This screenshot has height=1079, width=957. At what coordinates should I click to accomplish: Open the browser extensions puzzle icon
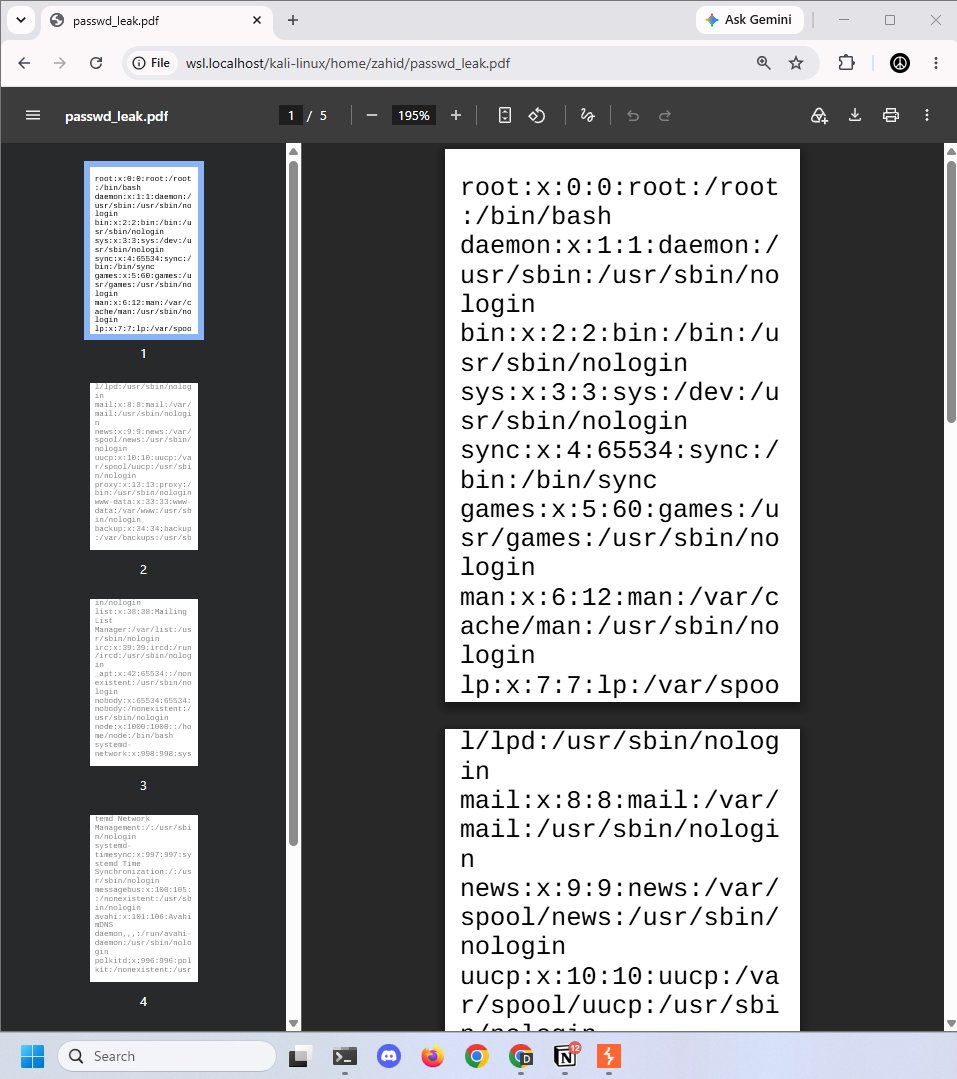846,63
